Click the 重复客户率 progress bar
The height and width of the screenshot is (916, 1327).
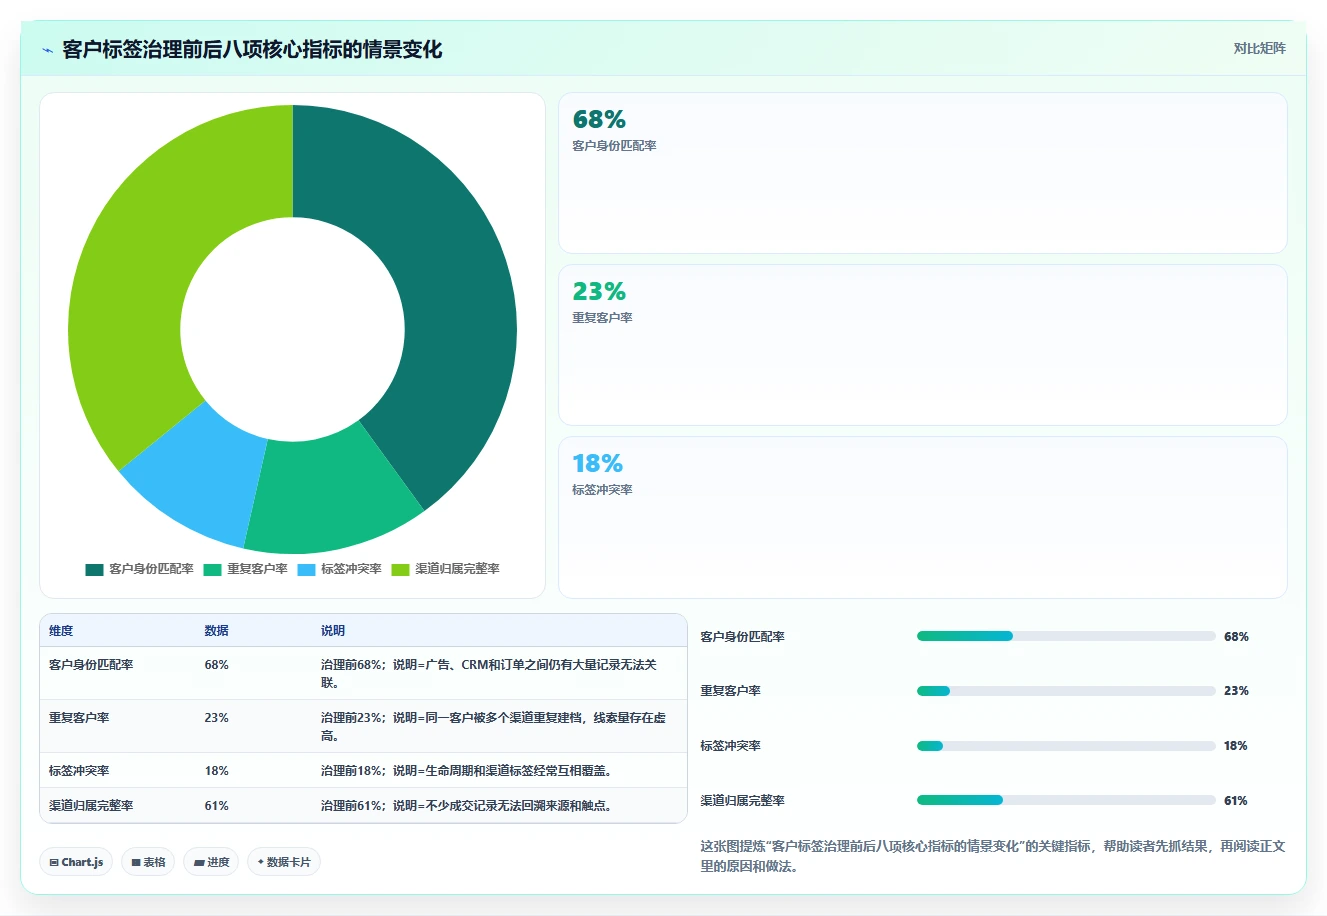tap(1066, 691)
